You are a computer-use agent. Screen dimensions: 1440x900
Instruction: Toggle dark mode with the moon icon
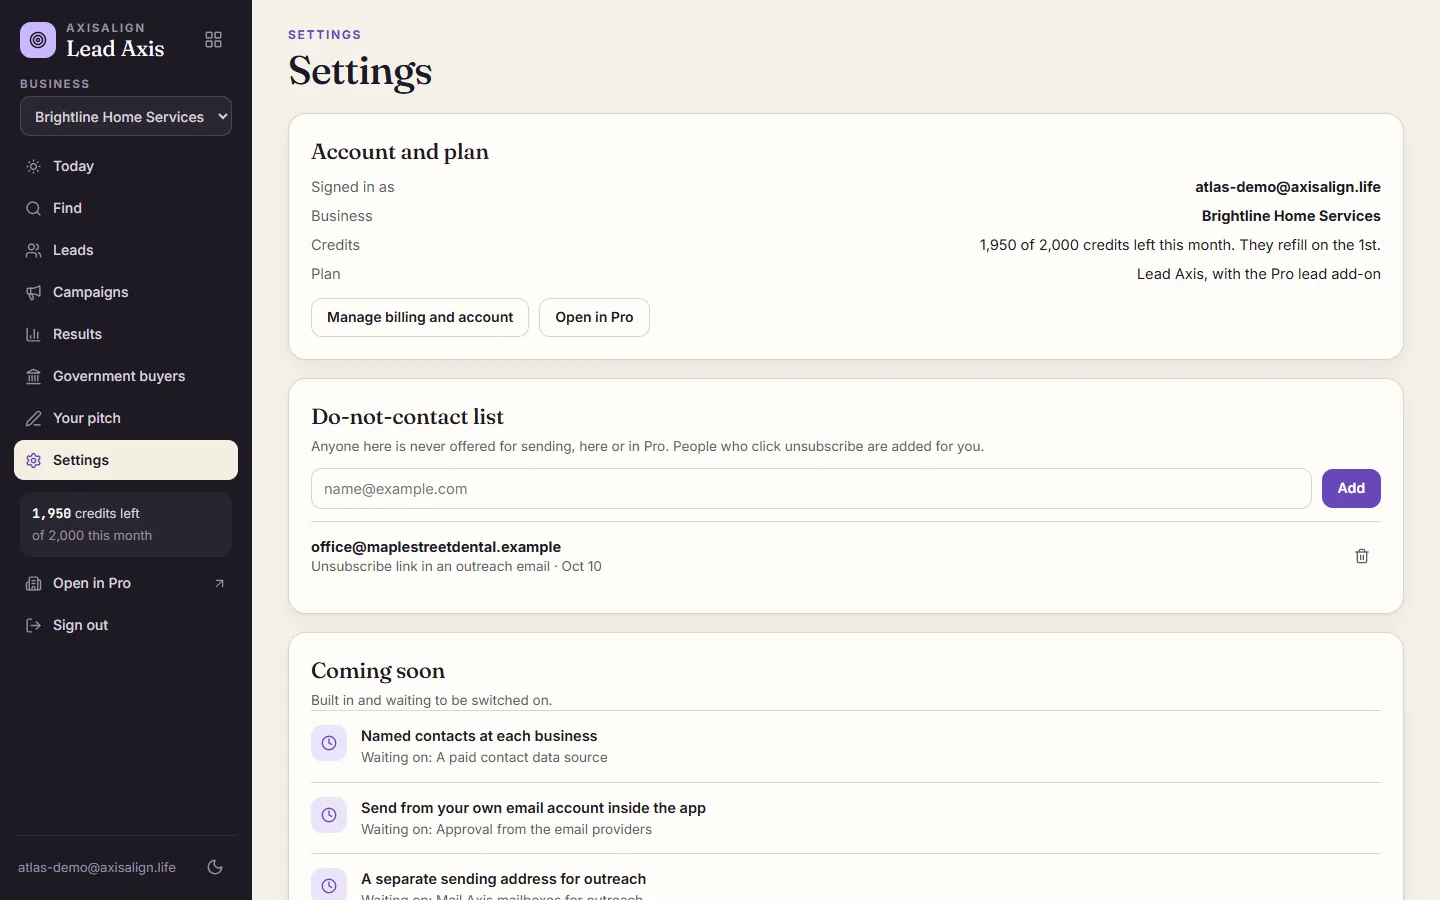[215, 867]
